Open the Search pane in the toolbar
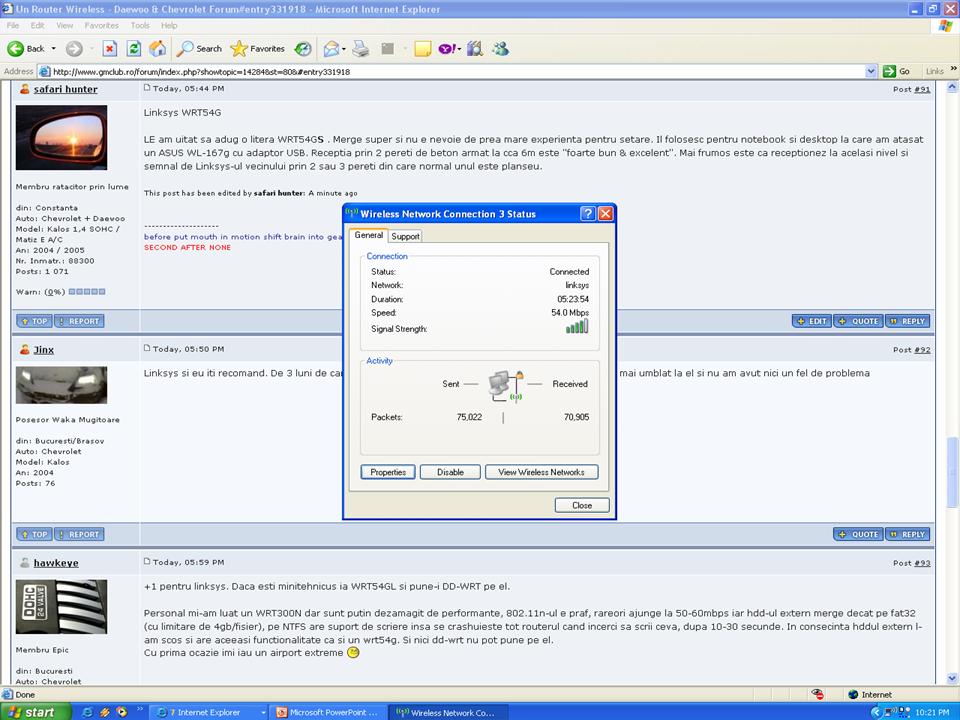Image resolution: width=960 pixels, height=720 pixels. 199,48
